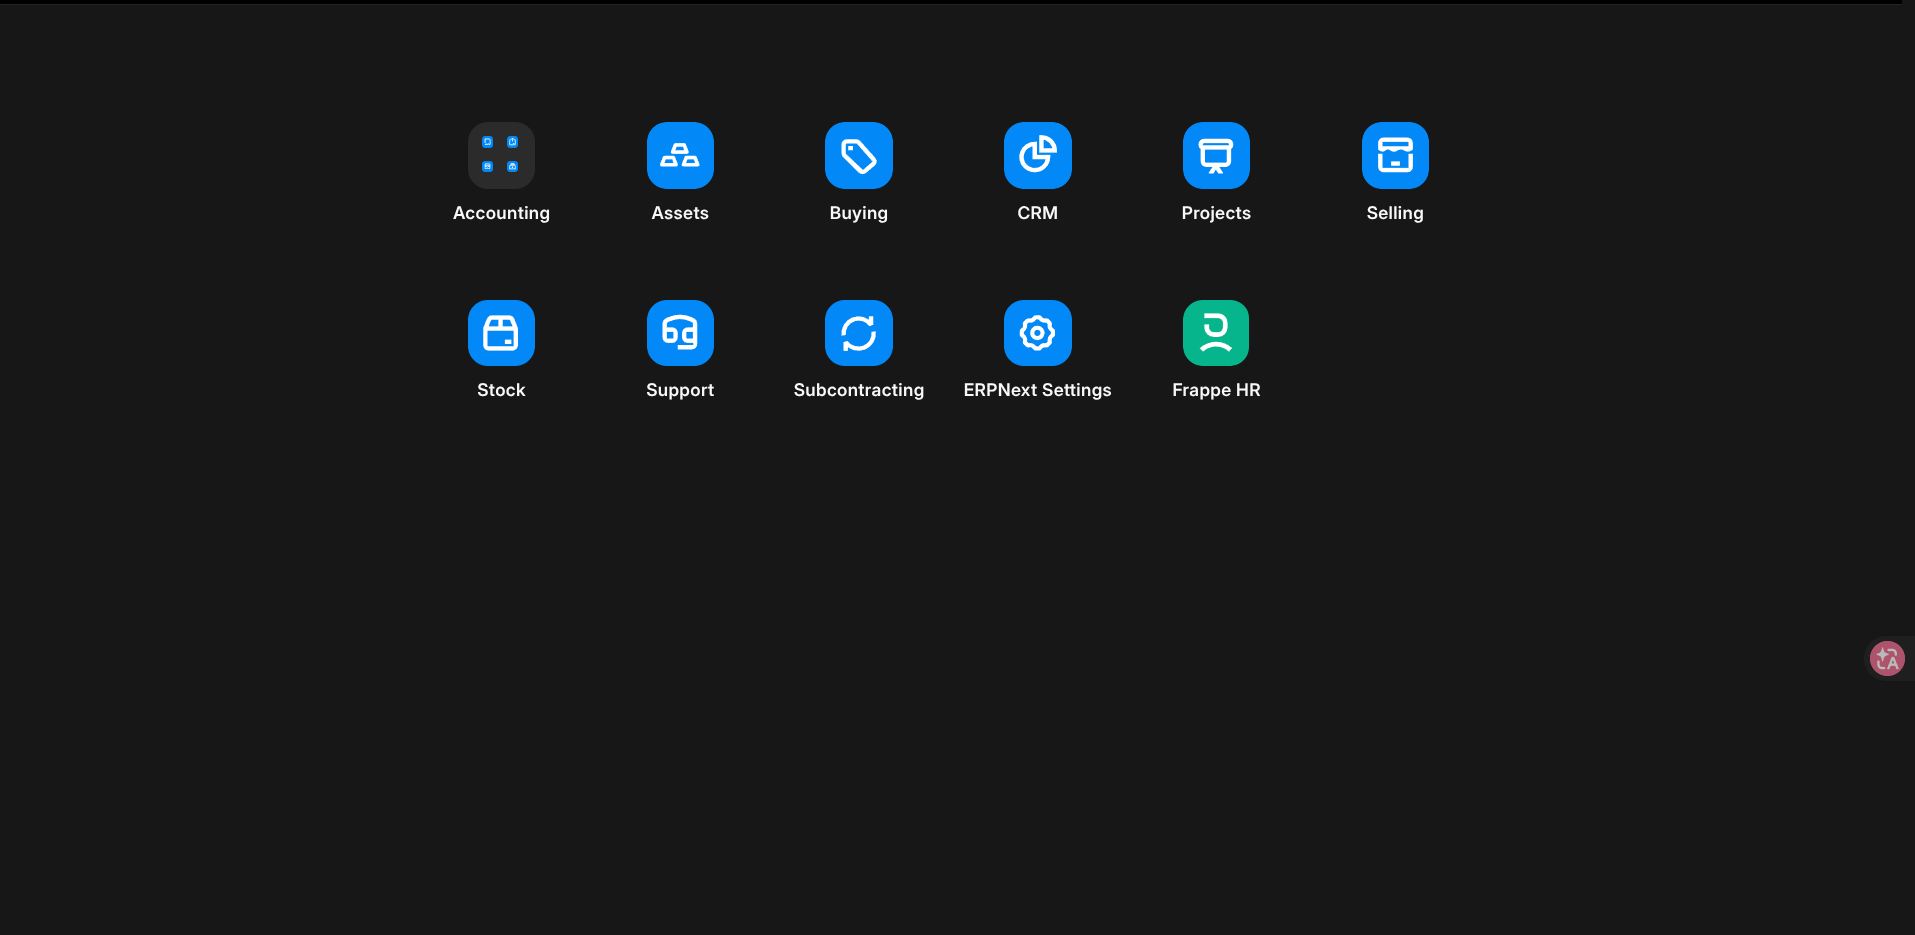Image resolution: width=1915 pixels, height=935 pixels.
Task: Select the Selling storefront icon
Action: click(1395, 155)
